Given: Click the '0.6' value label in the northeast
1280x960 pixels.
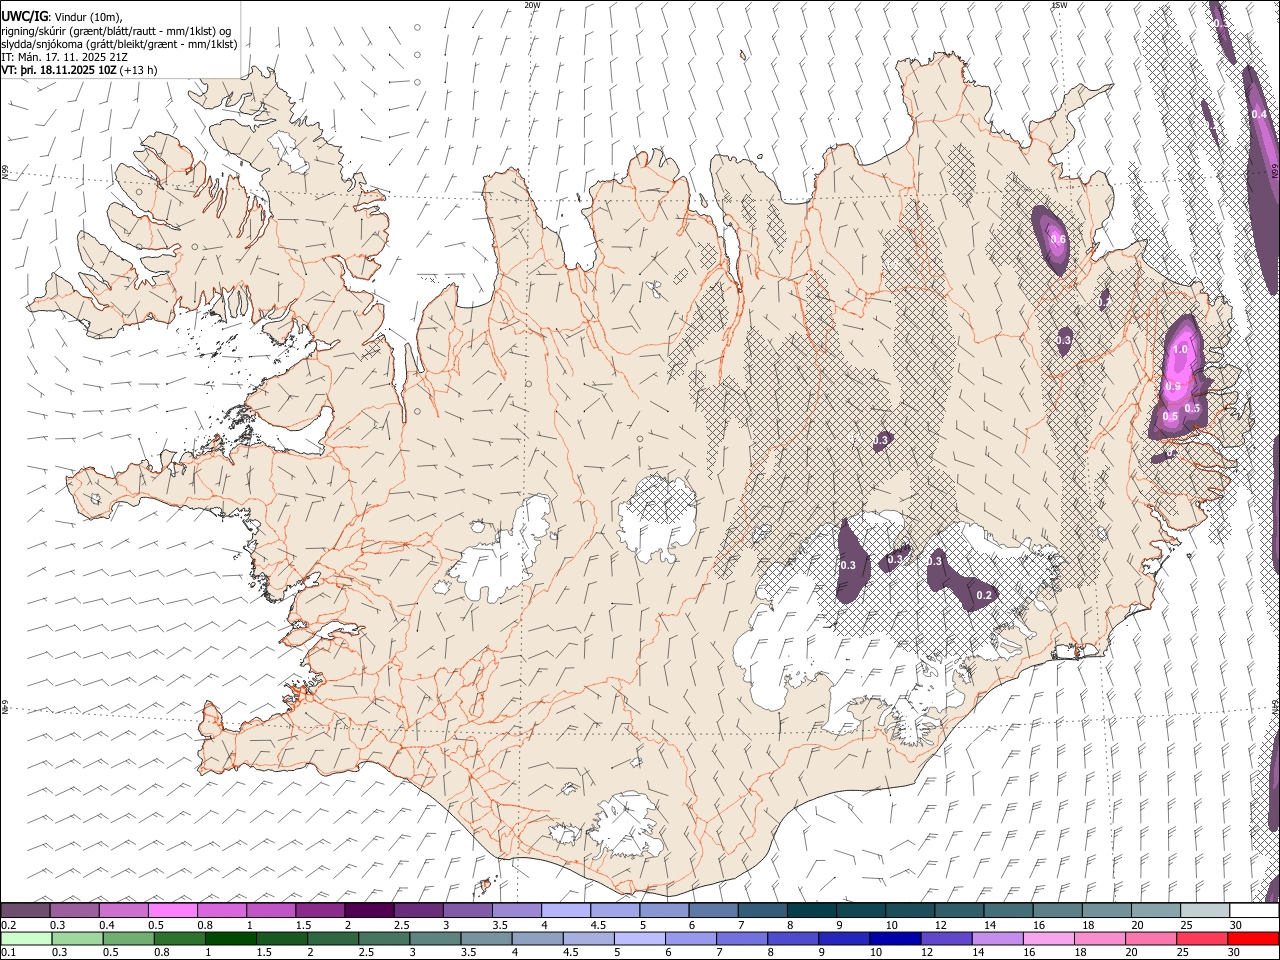Looking at the screenshot, I should click(1058, 240).
